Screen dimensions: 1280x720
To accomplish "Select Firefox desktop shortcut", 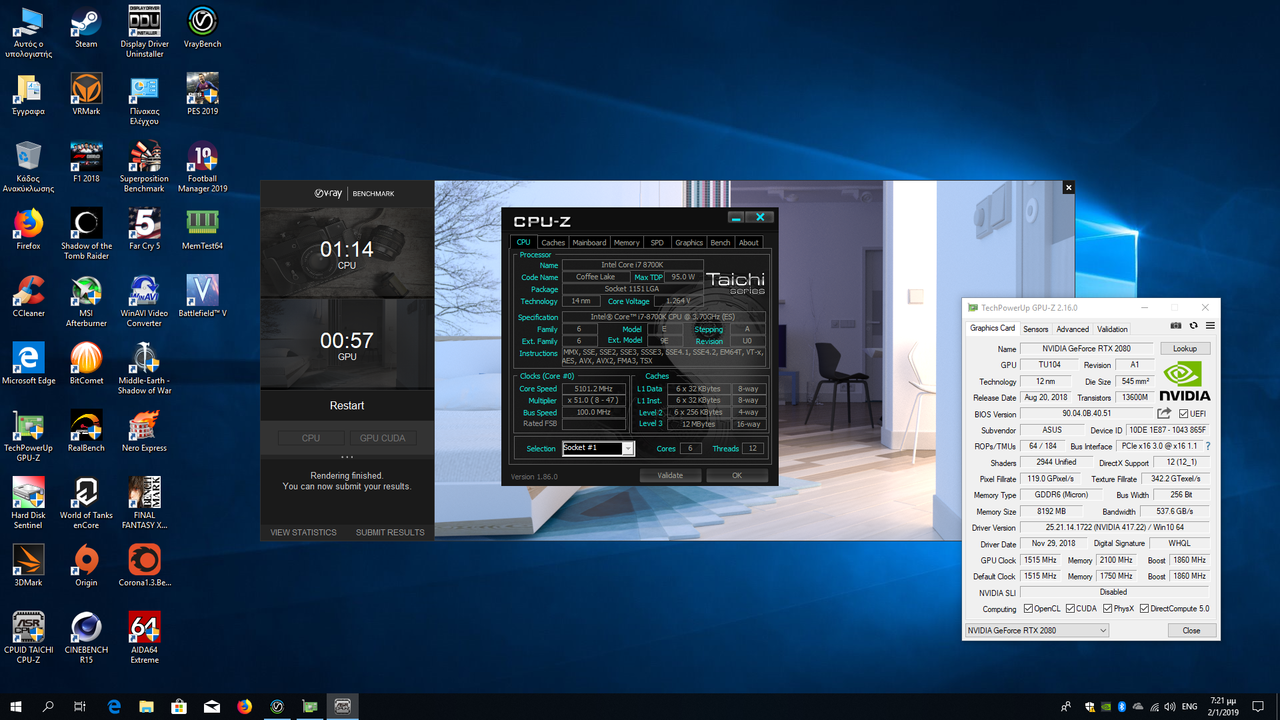I will tap(28, 229).
